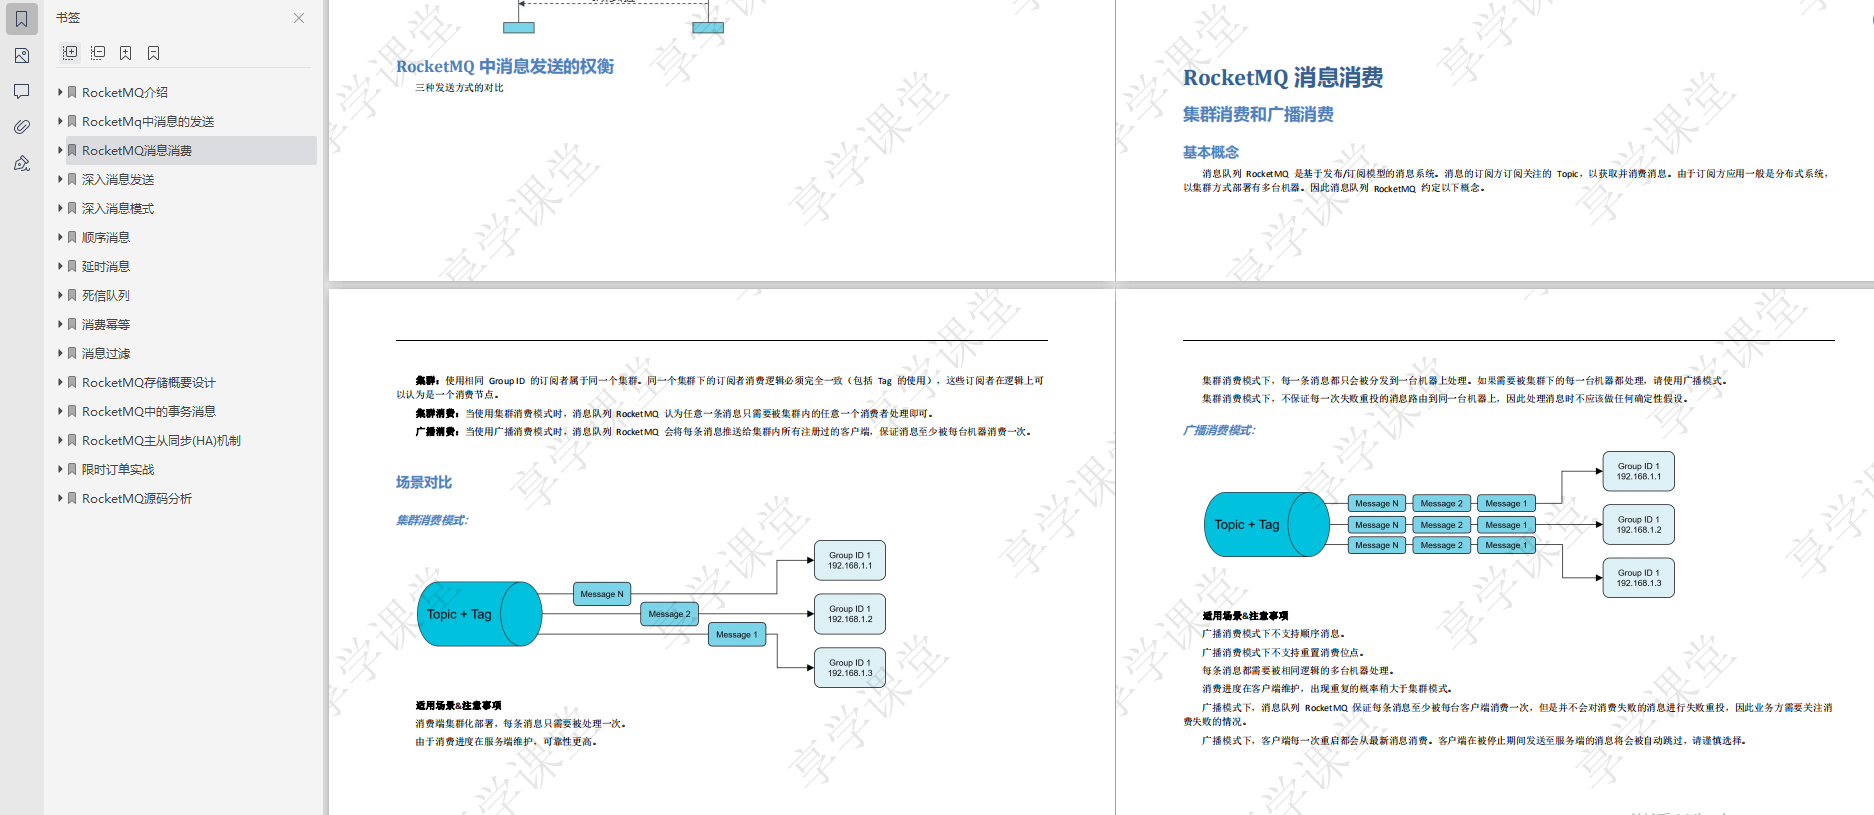The image size is (1874, 815).
Task: Click the collapse all bookmarks icon
Action: [98, 53]
